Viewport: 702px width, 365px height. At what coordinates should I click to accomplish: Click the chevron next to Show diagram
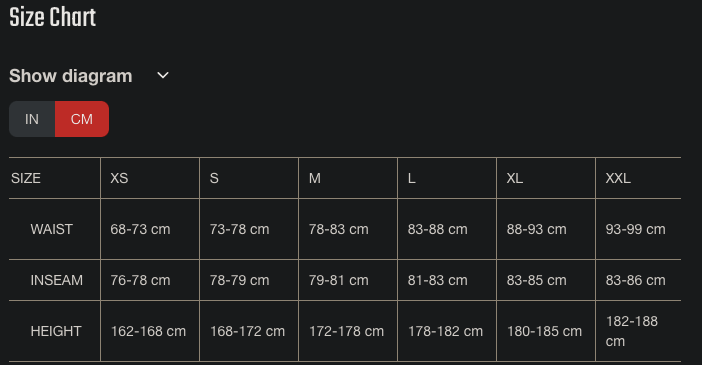tap(163, 76)
